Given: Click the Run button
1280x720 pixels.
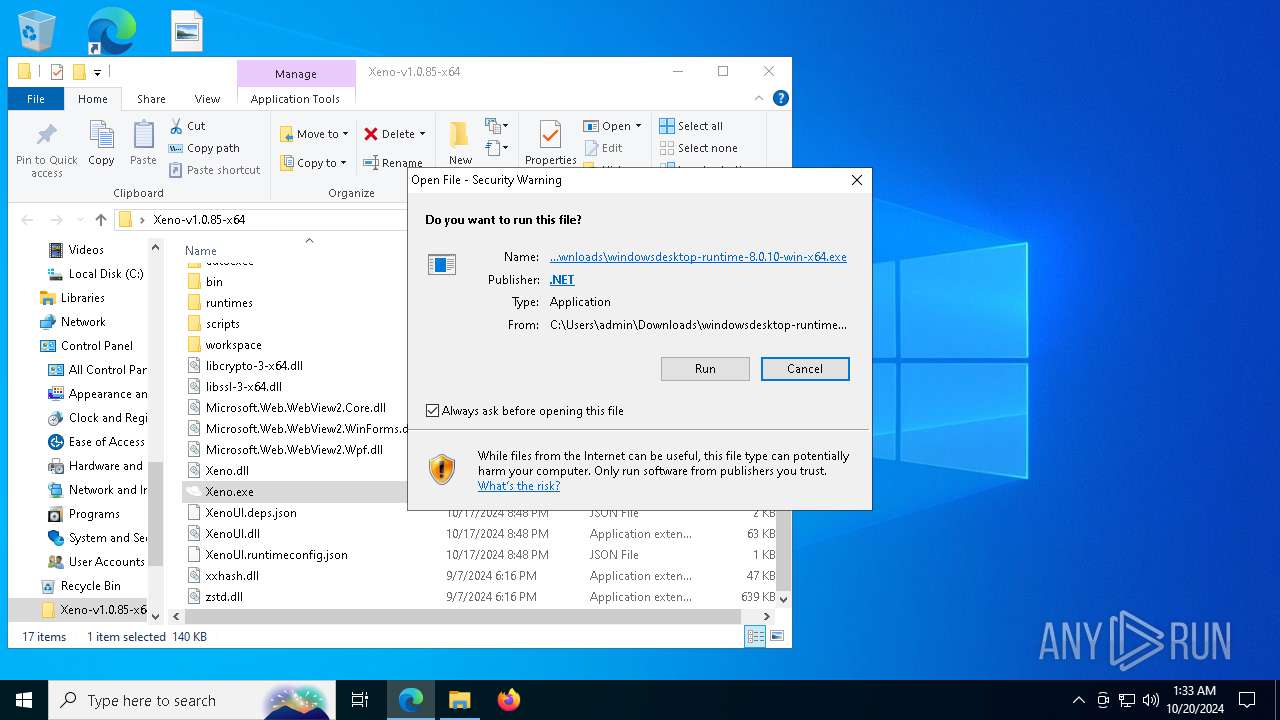Looking at the screenshot, I should coord(705,369).
